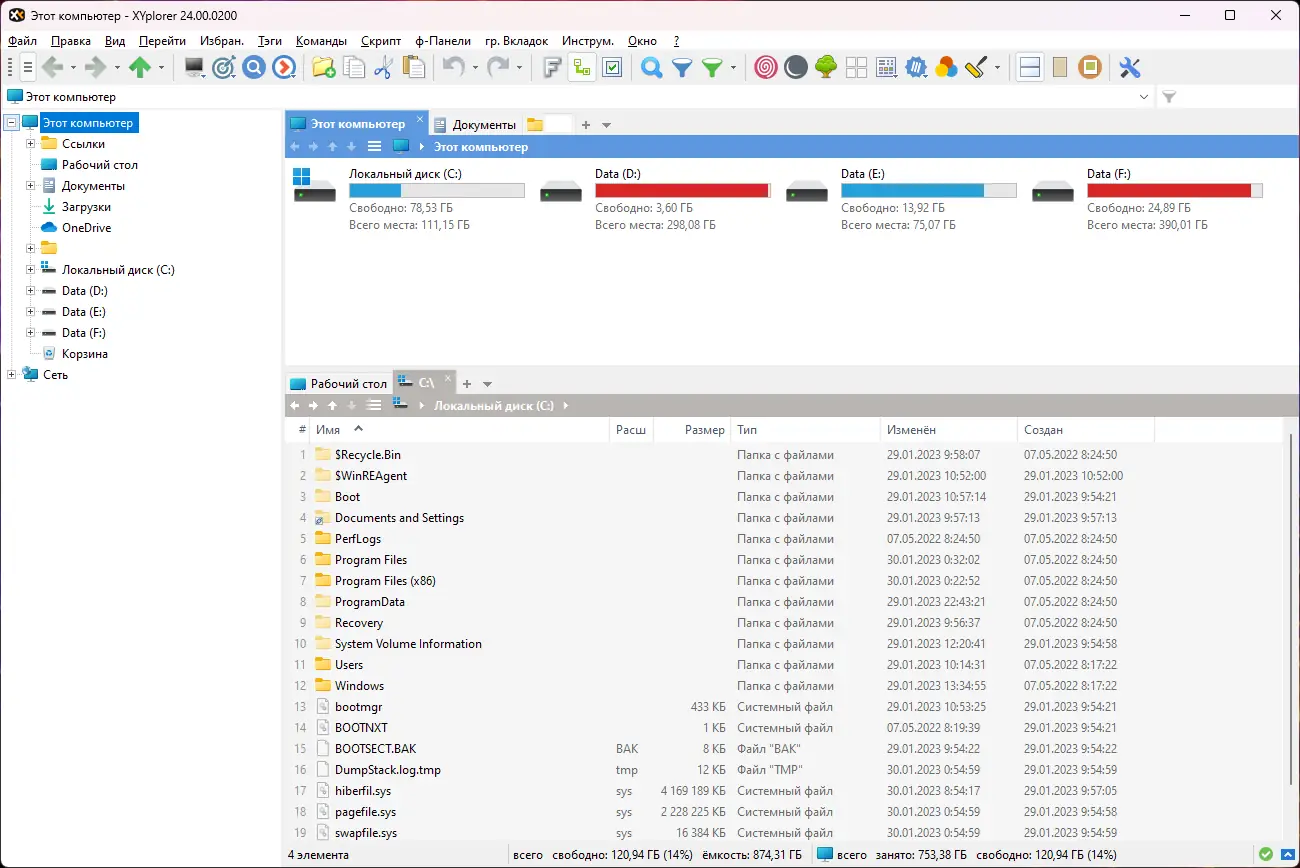Toggle the checkbox selection mode button
The image size is (1300, 868).
pyautogui.click(x=612, y=68)
